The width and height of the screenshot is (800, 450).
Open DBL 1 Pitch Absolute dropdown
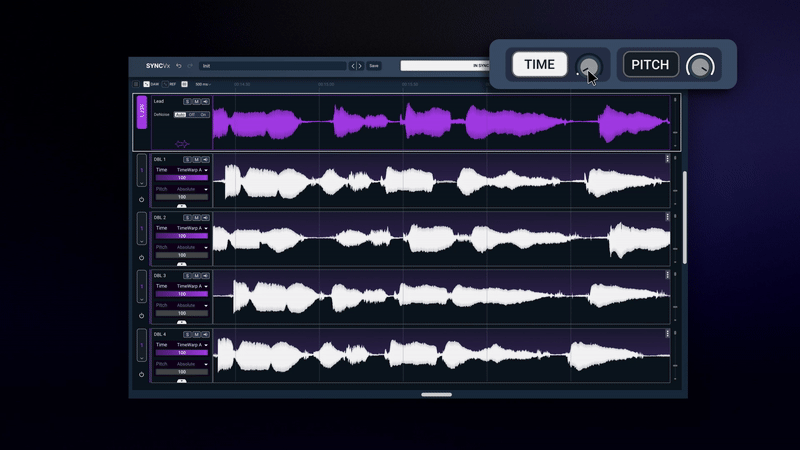(x=192, y=189)
